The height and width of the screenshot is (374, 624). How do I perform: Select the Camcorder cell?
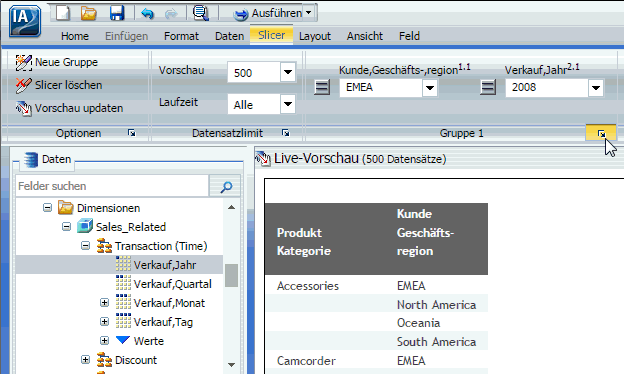pyautogui.click(x=306, y=361)
